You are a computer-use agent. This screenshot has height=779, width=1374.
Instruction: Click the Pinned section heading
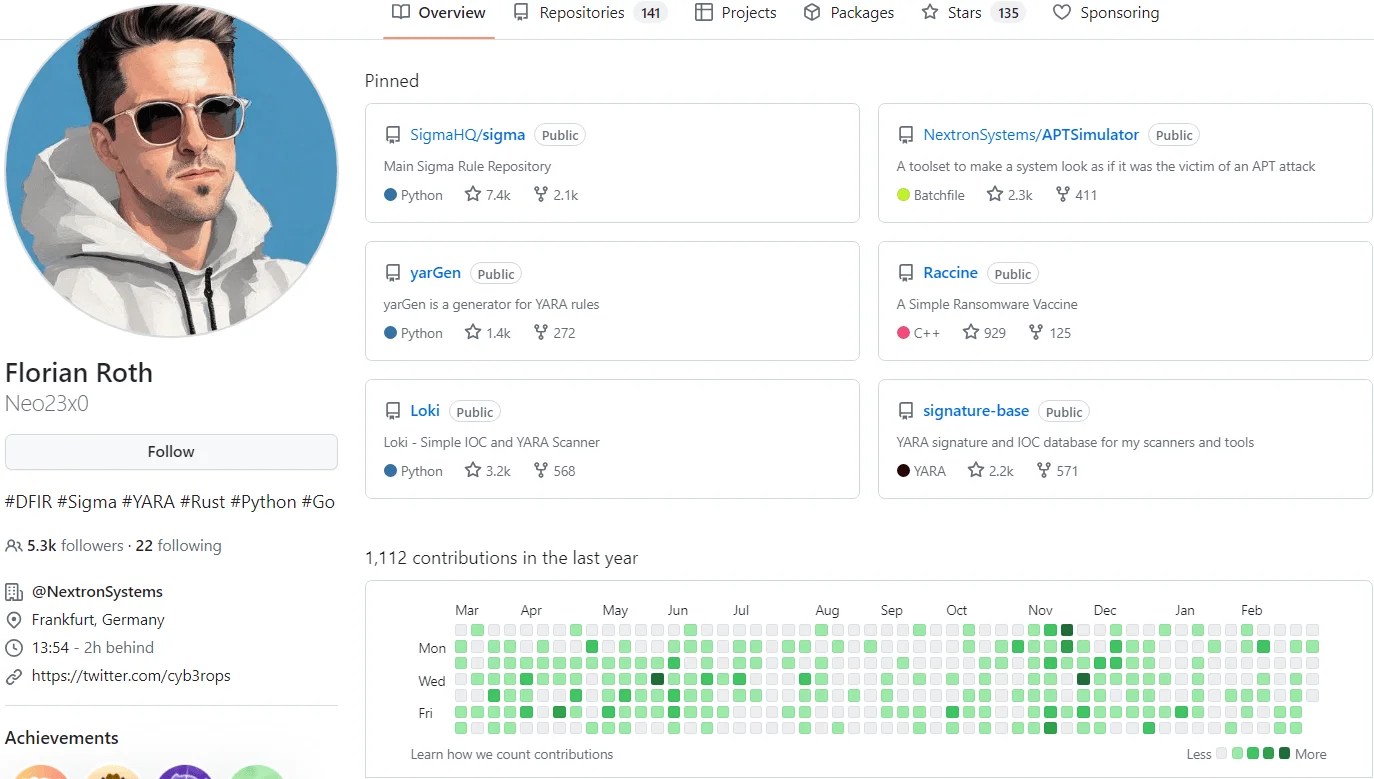coord(392,81)
